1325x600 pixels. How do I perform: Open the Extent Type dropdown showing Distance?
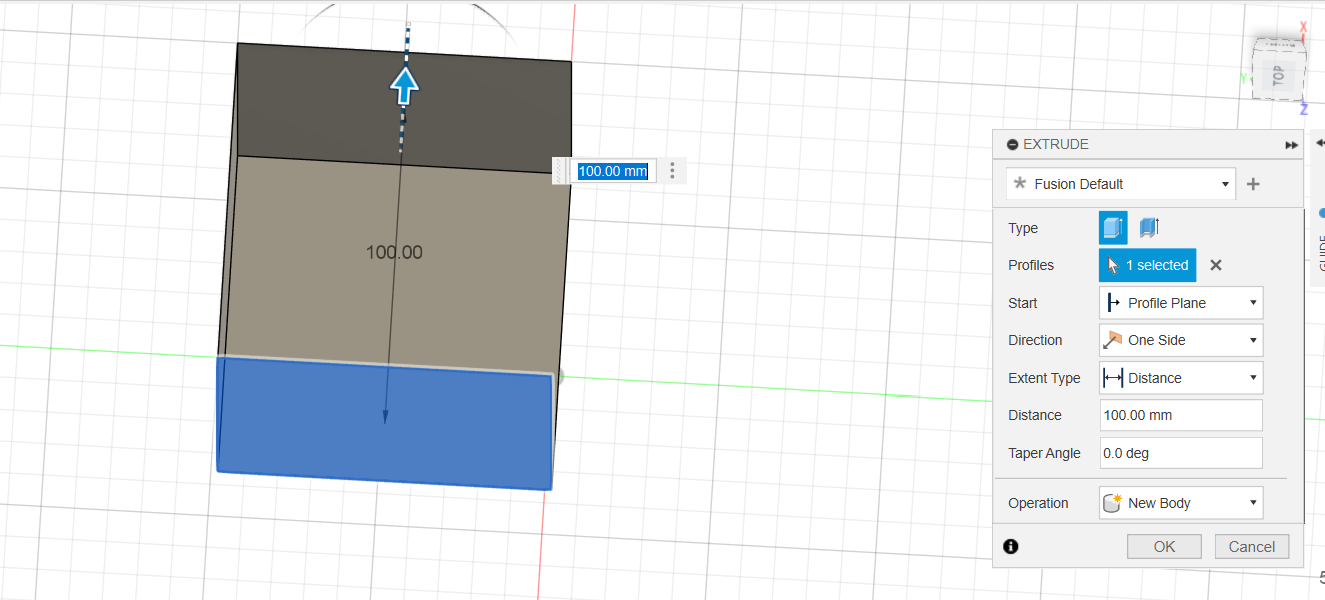(x=1181, y=378)
